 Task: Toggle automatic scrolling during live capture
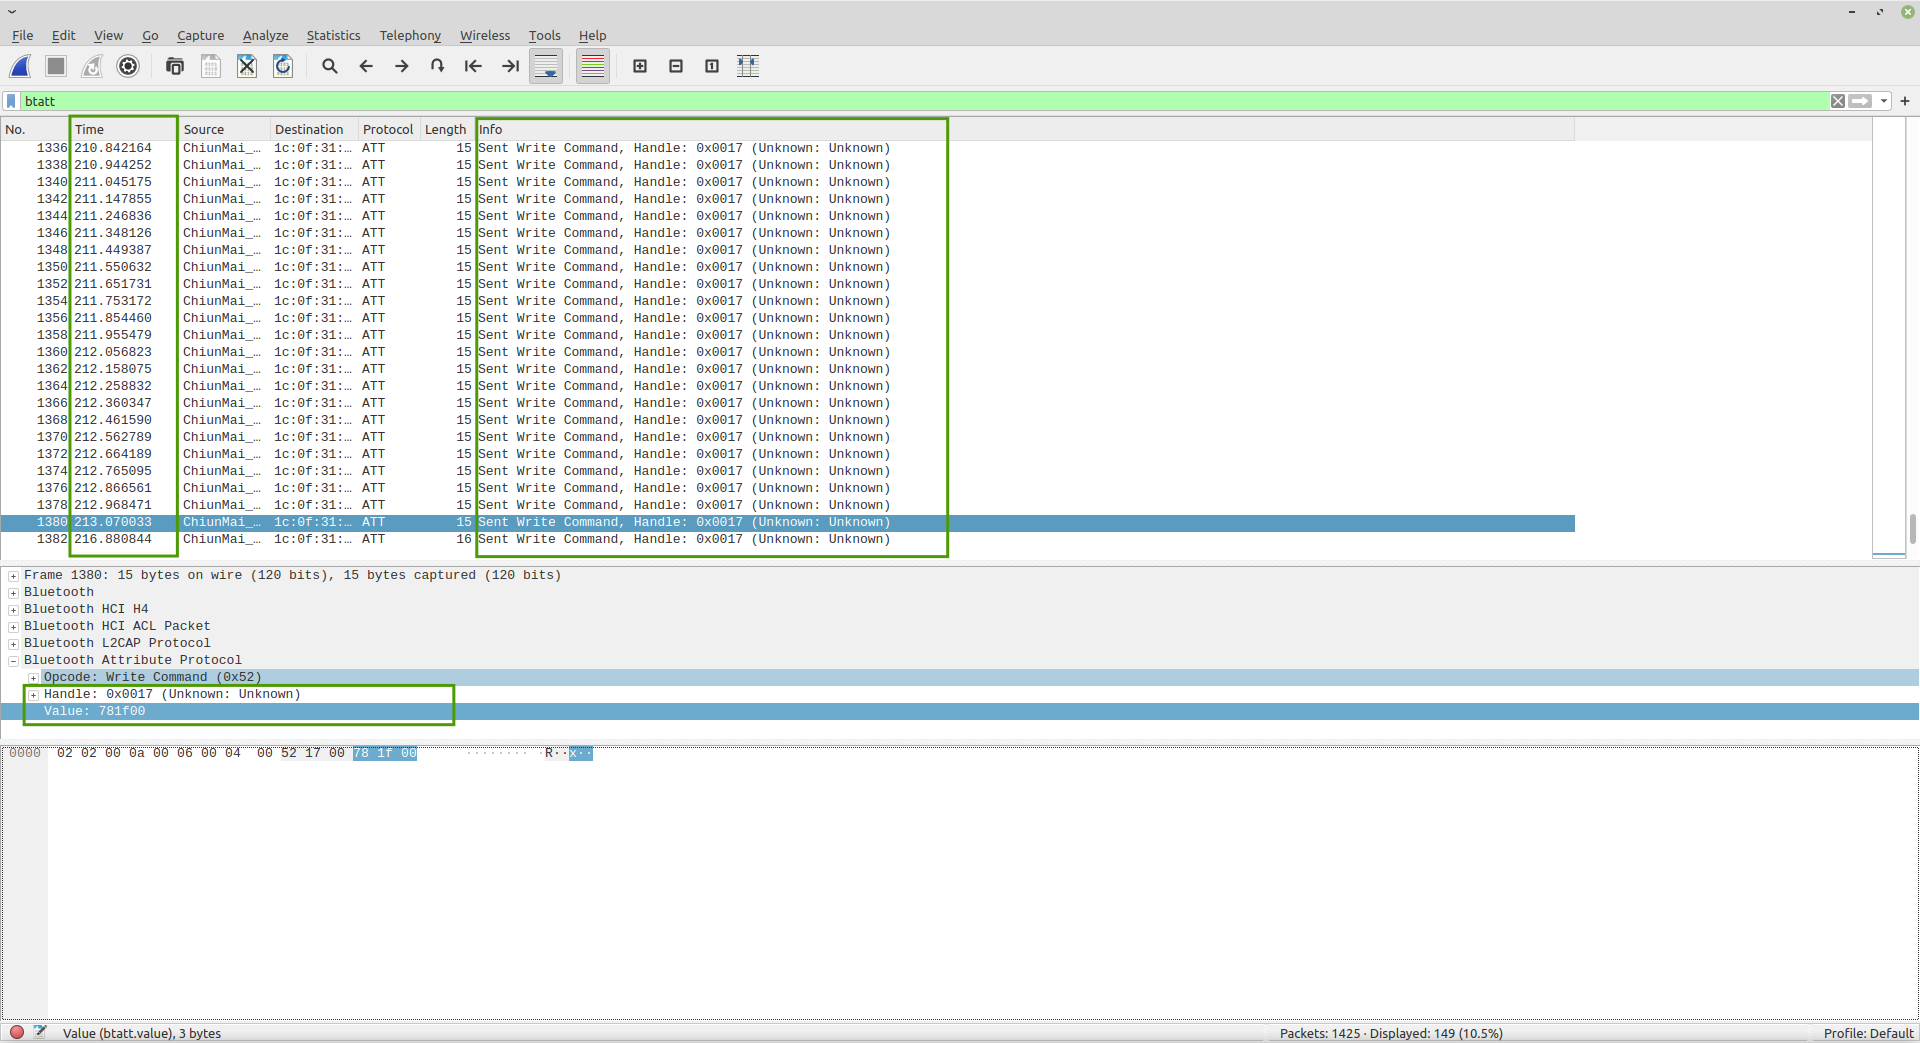[x=546, y=66]
